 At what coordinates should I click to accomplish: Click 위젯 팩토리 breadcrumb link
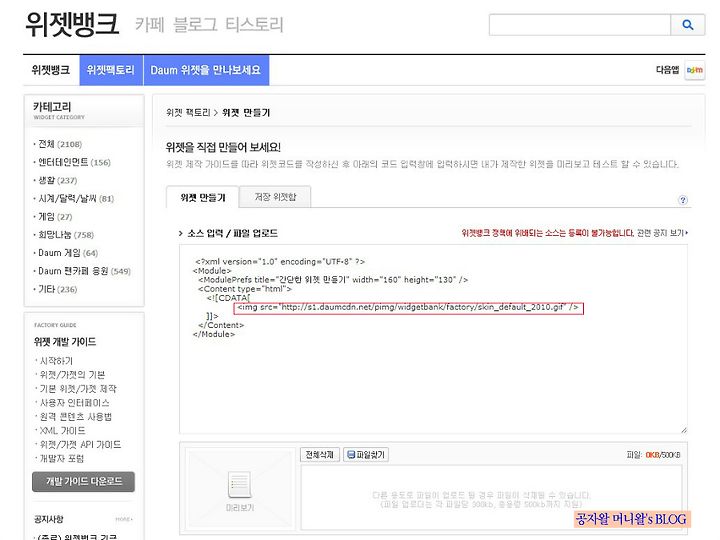click(188, 112)
